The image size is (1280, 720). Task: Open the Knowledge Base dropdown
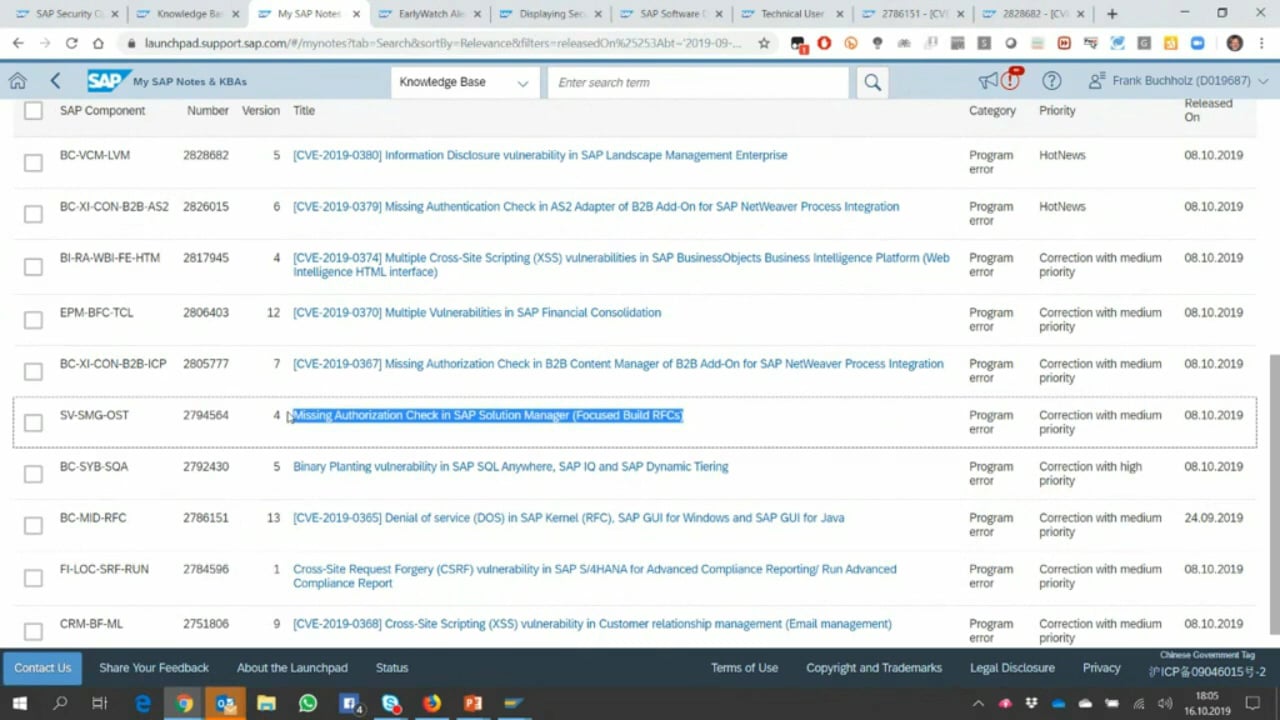coord(464,83)
